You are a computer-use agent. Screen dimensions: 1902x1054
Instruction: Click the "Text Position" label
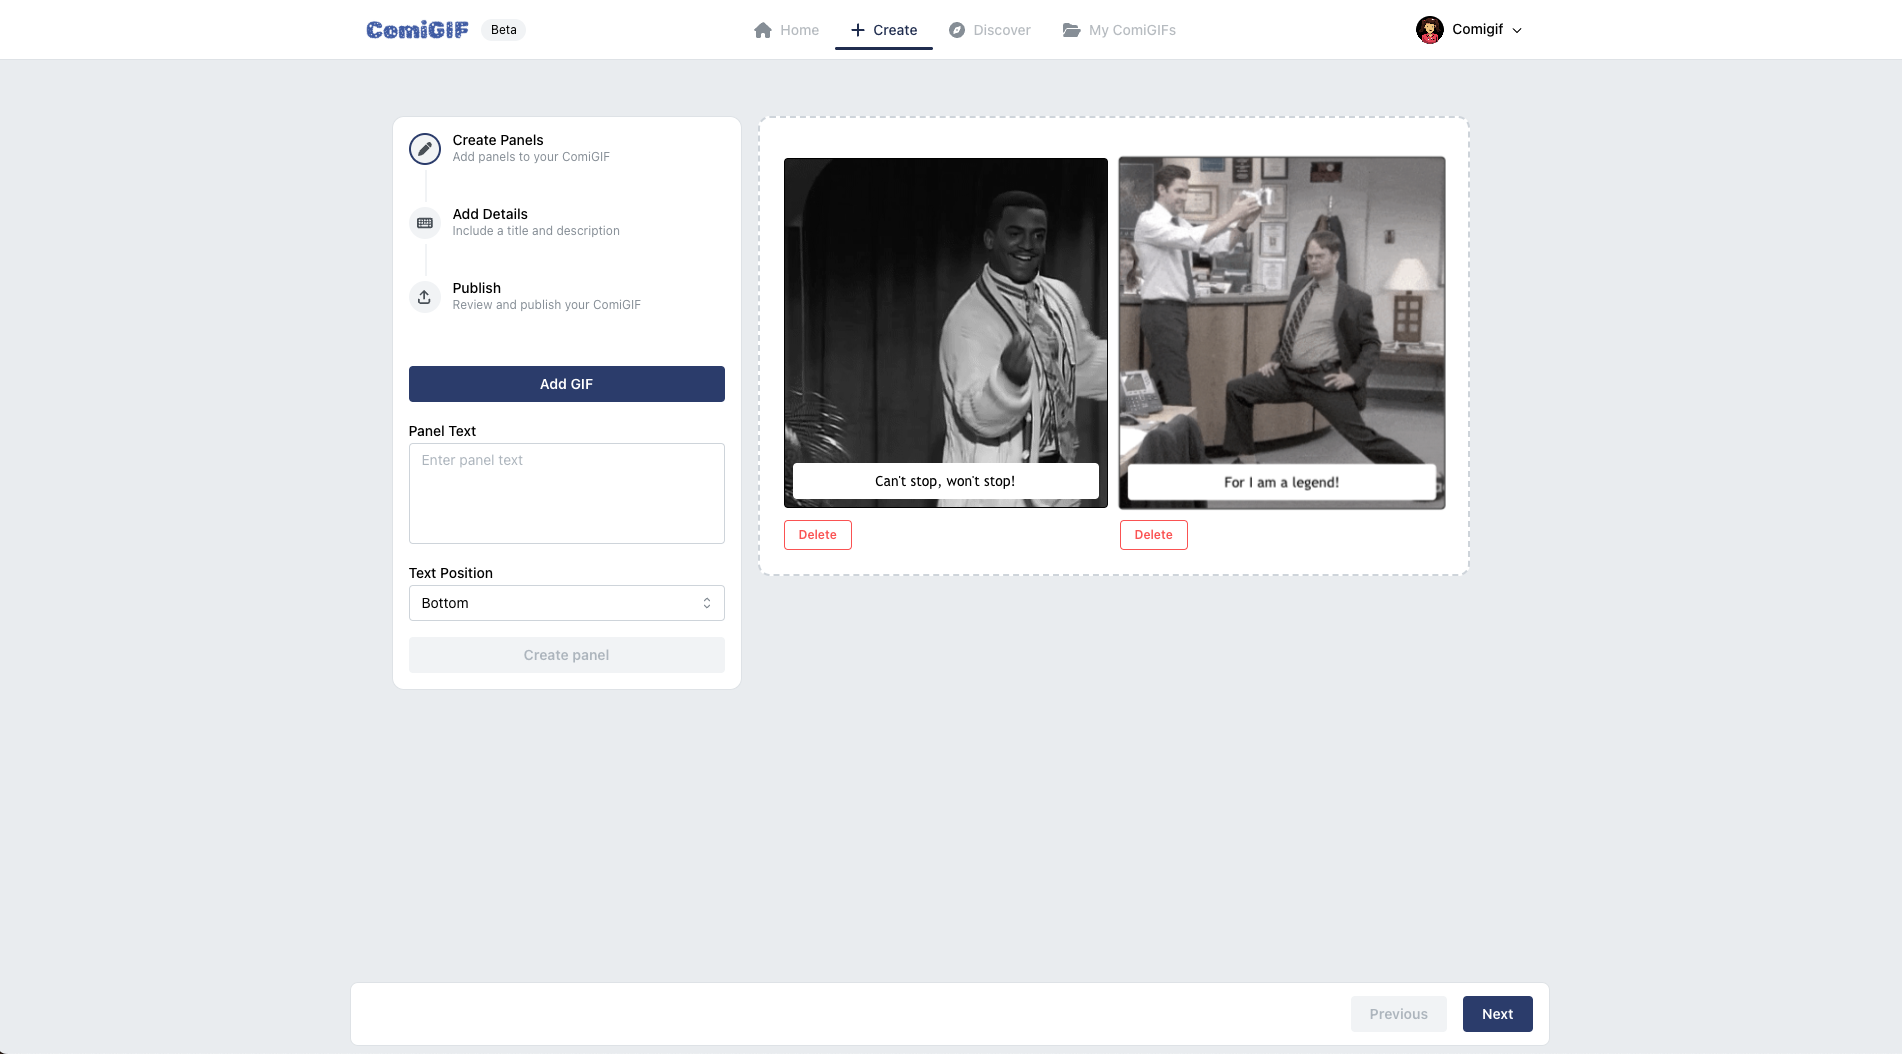tap(450, 573)
